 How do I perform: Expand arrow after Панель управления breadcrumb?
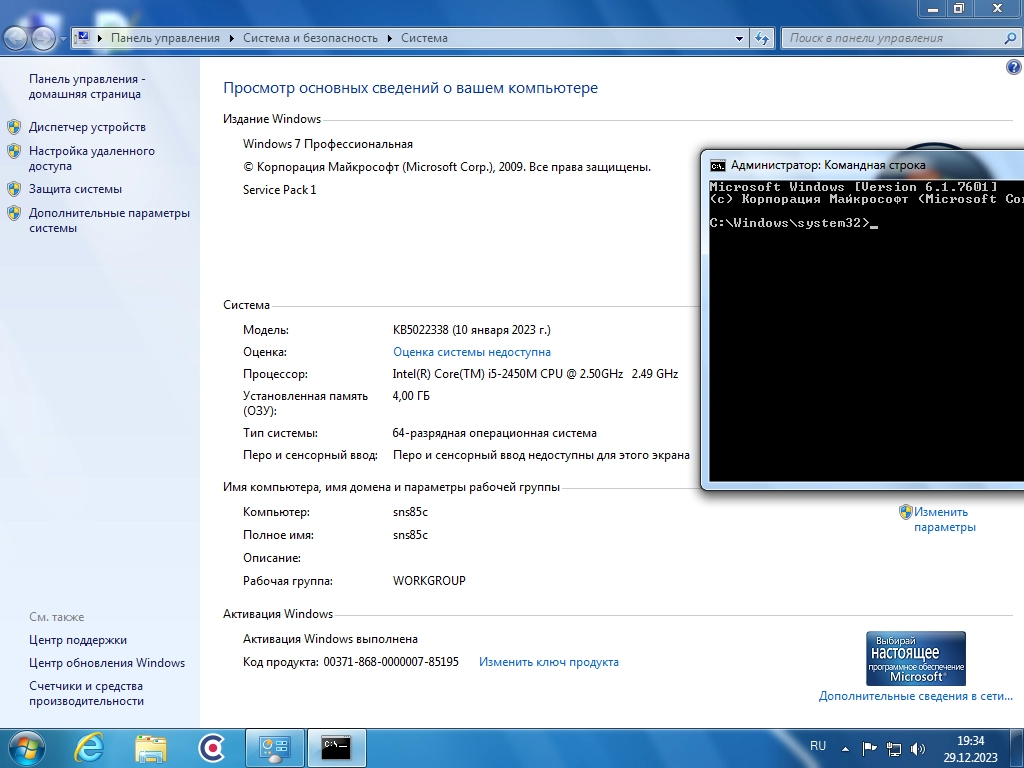(232, 38)
